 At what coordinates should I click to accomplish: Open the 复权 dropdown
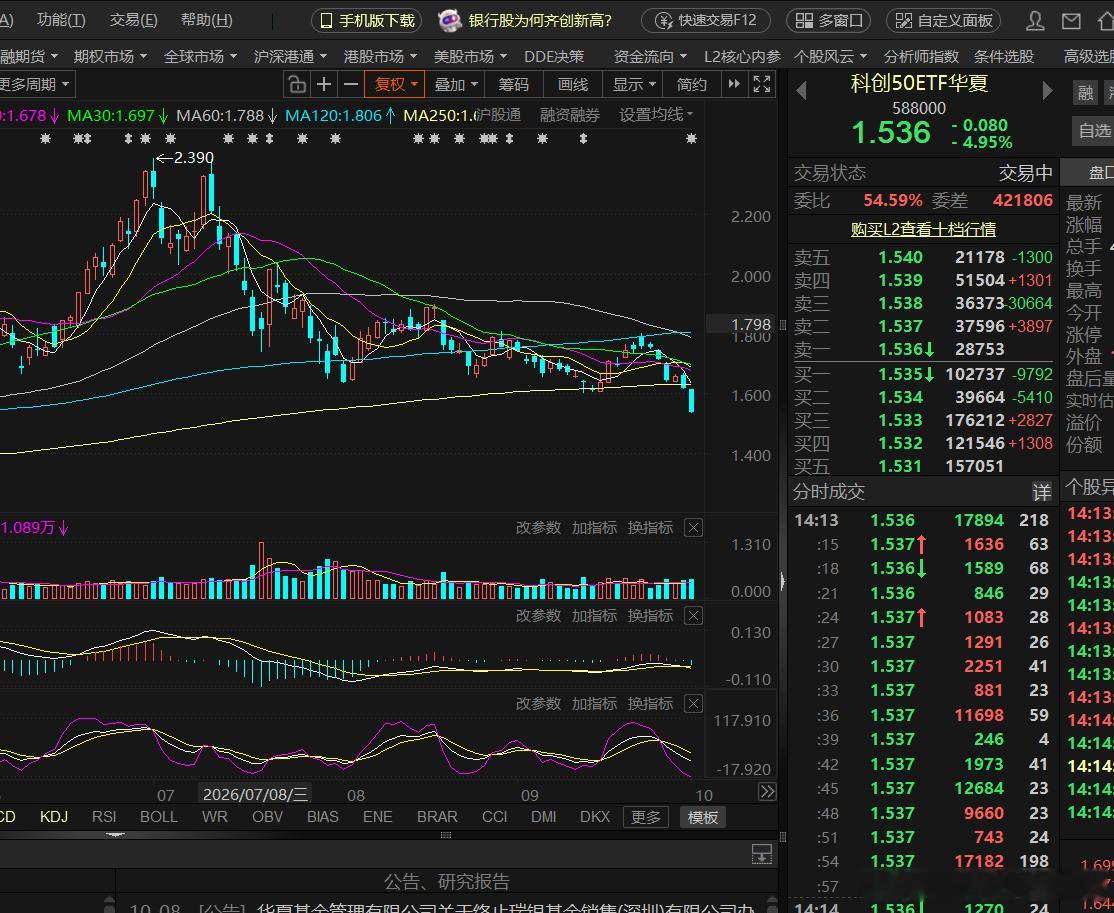(x=395, y=85)
